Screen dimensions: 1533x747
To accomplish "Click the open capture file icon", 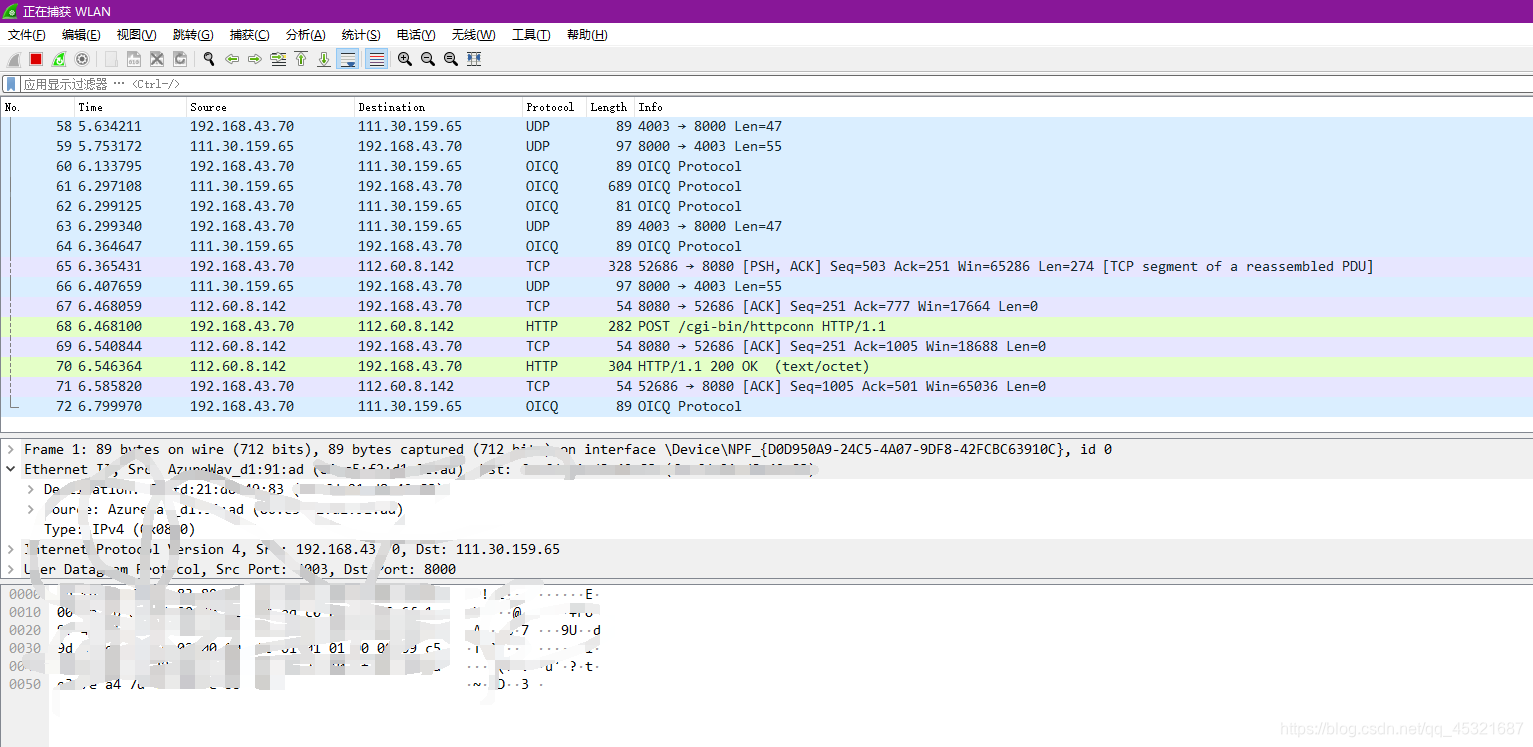I will click(x=111, y=59).
